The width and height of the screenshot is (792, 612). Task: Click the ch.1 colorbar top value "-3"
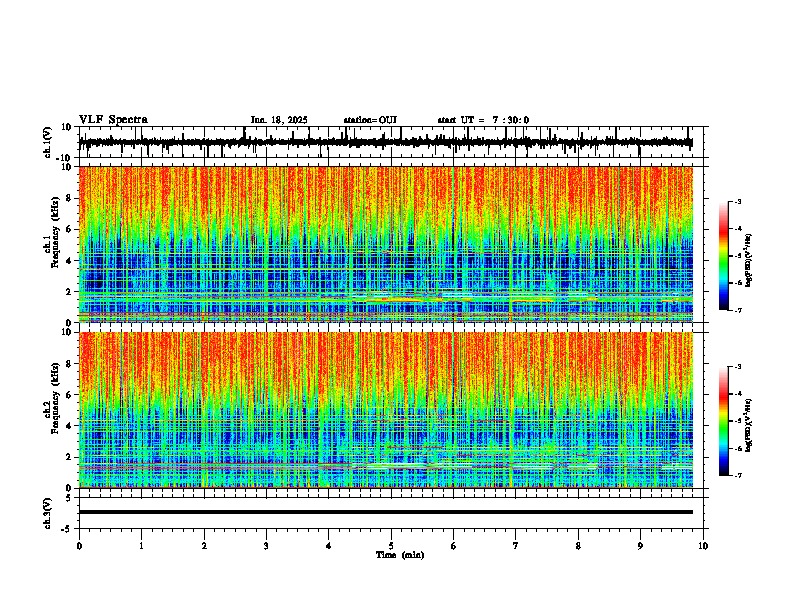[x=738, y=201]
